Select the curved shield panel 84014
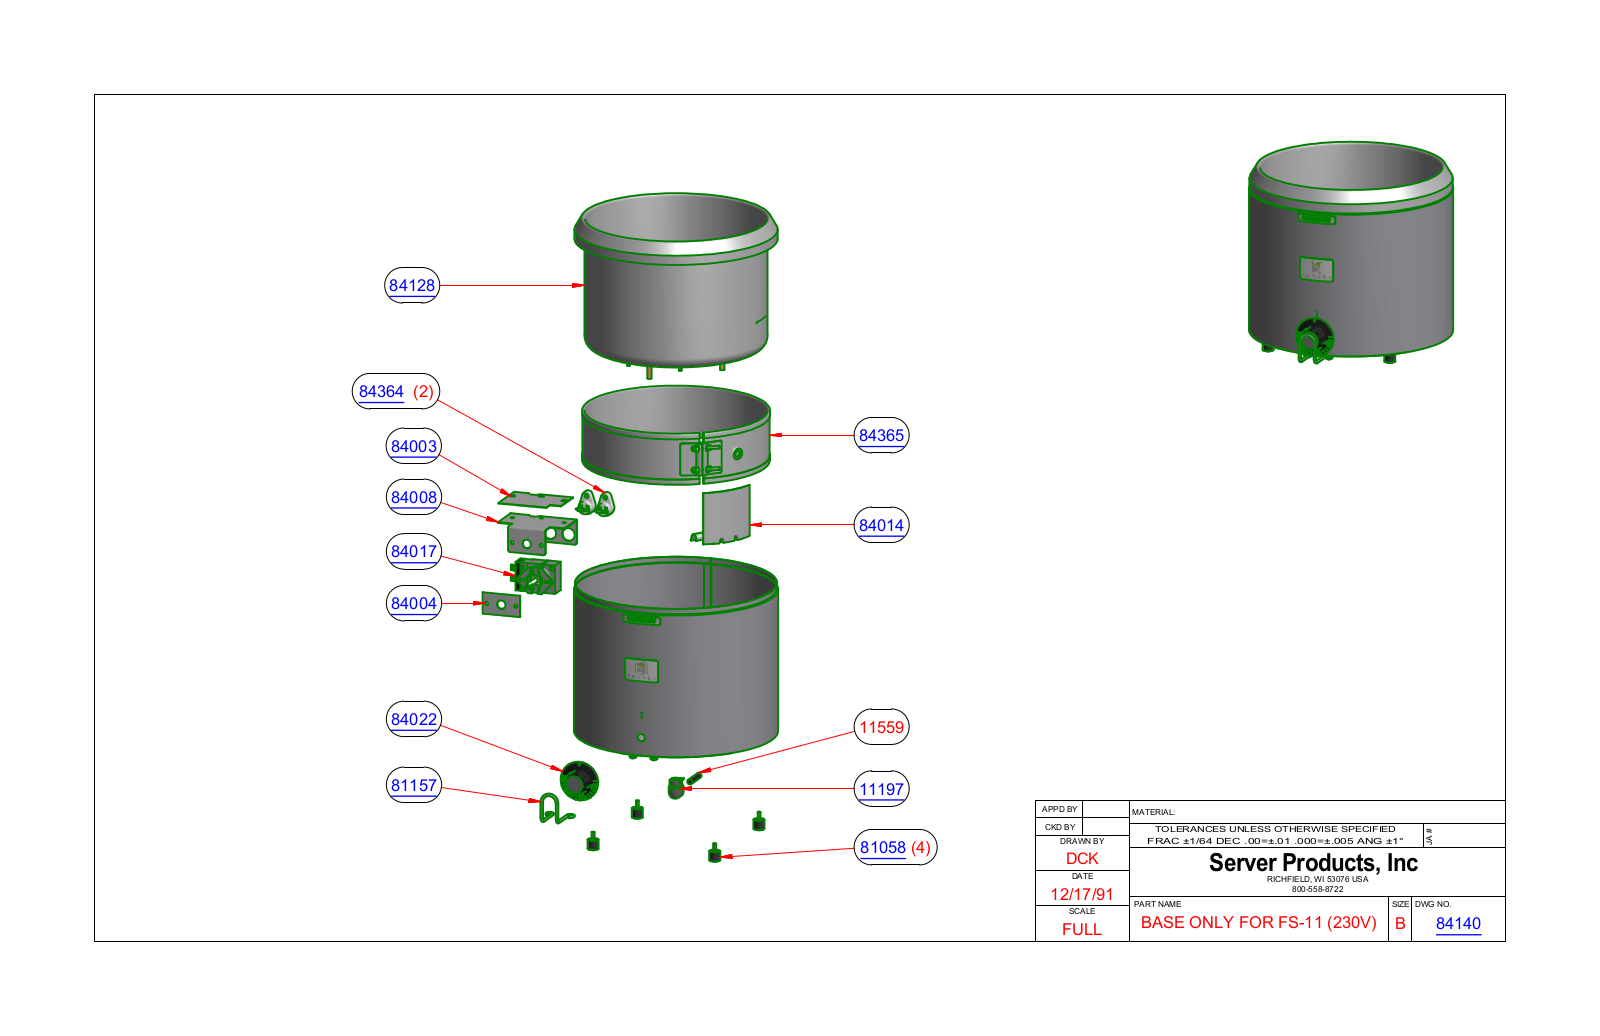This screenshot has height=1036, width=1600. [x=724, y=515]
